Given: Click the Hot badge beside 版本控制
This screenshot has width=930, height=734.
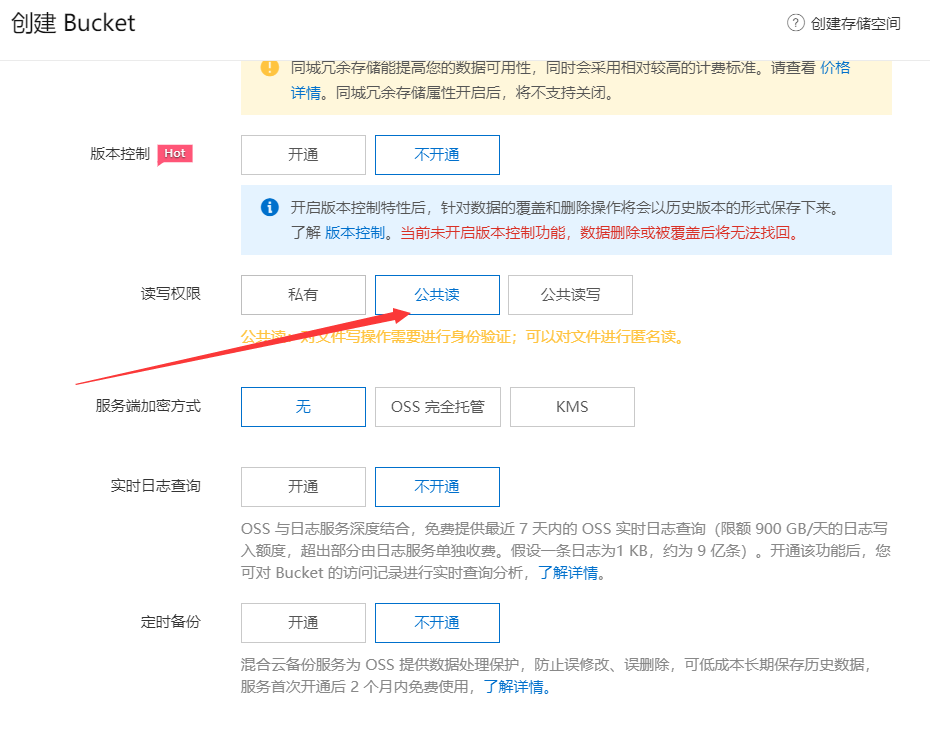Looking at the screenshot, I should [175, 154].
